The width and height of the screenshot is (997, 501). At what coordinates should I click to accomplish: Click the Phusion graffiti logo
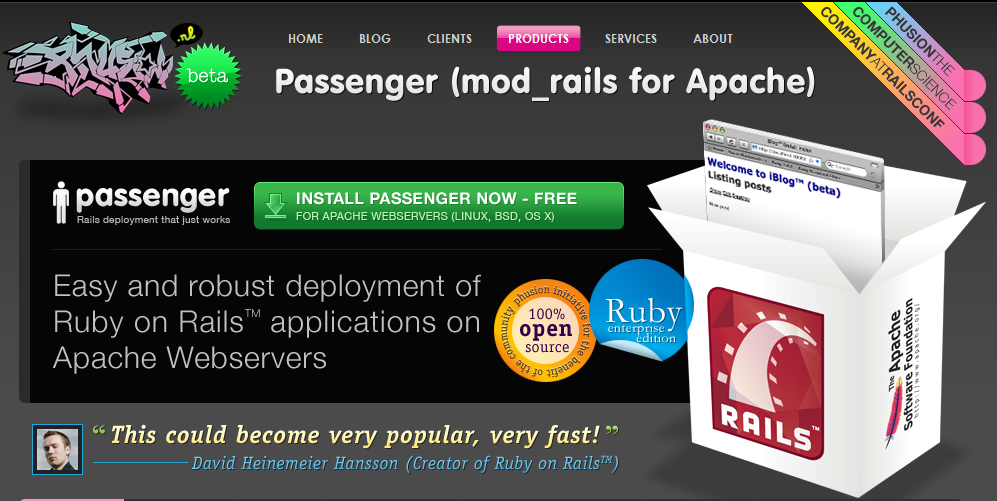89,68
